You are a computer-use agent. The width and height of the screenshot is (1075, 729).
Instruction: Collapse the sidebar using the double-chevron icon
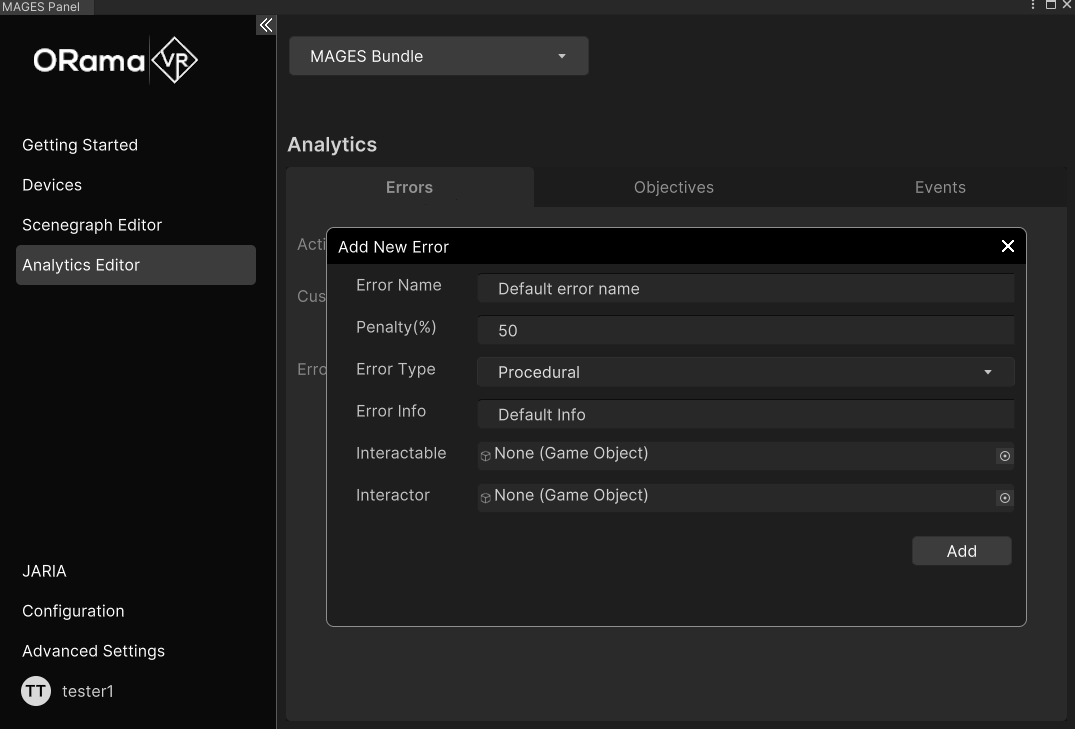click(x=265, y=25)
